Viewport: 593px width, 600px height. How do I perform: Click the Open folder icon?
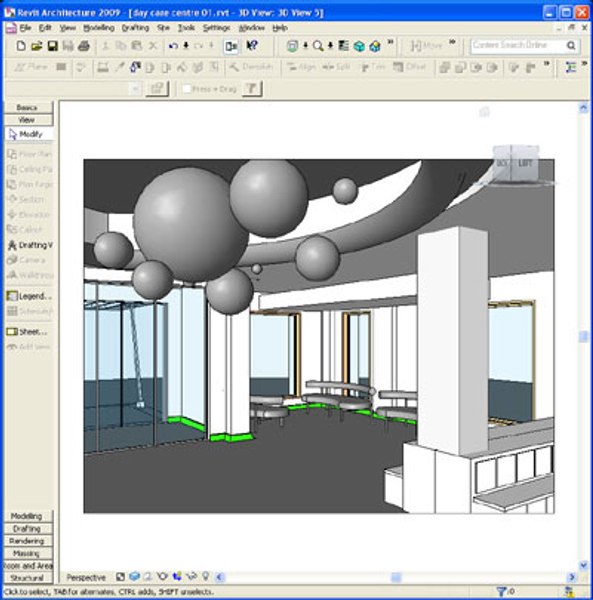tap(37, 46)
